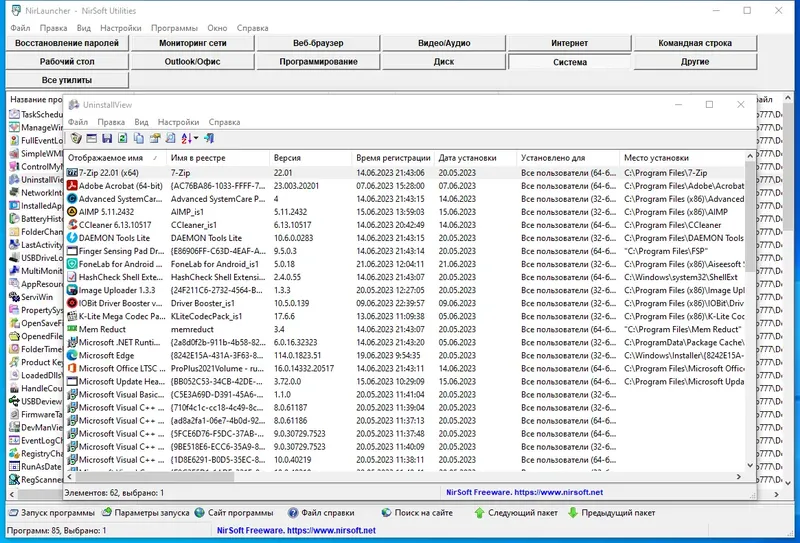Open nirsoft.net link in UninstallView status bar
Image resolution: width=800 pixels, height=543 pixels.
tap(559, 492)
